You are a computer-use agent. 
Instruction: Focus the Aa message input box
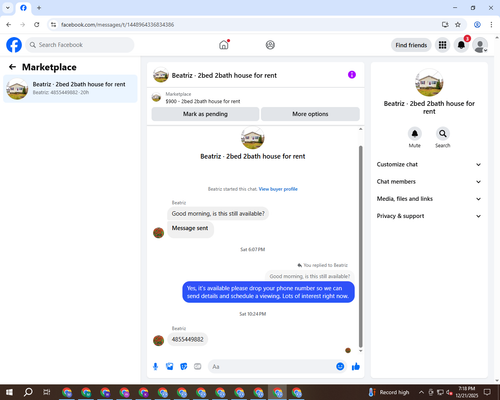[272, 367]
